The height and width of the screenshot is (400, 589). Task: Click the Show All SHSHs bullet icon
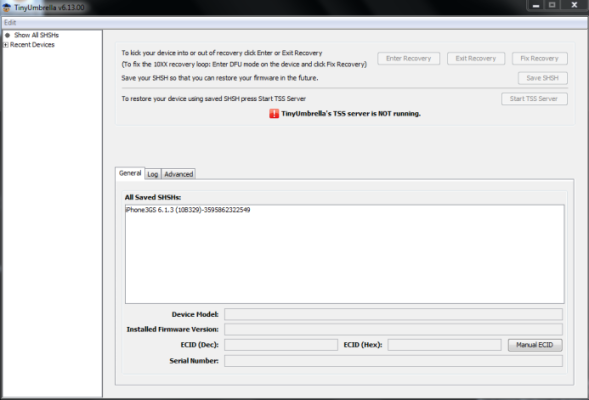click(7, 35)
